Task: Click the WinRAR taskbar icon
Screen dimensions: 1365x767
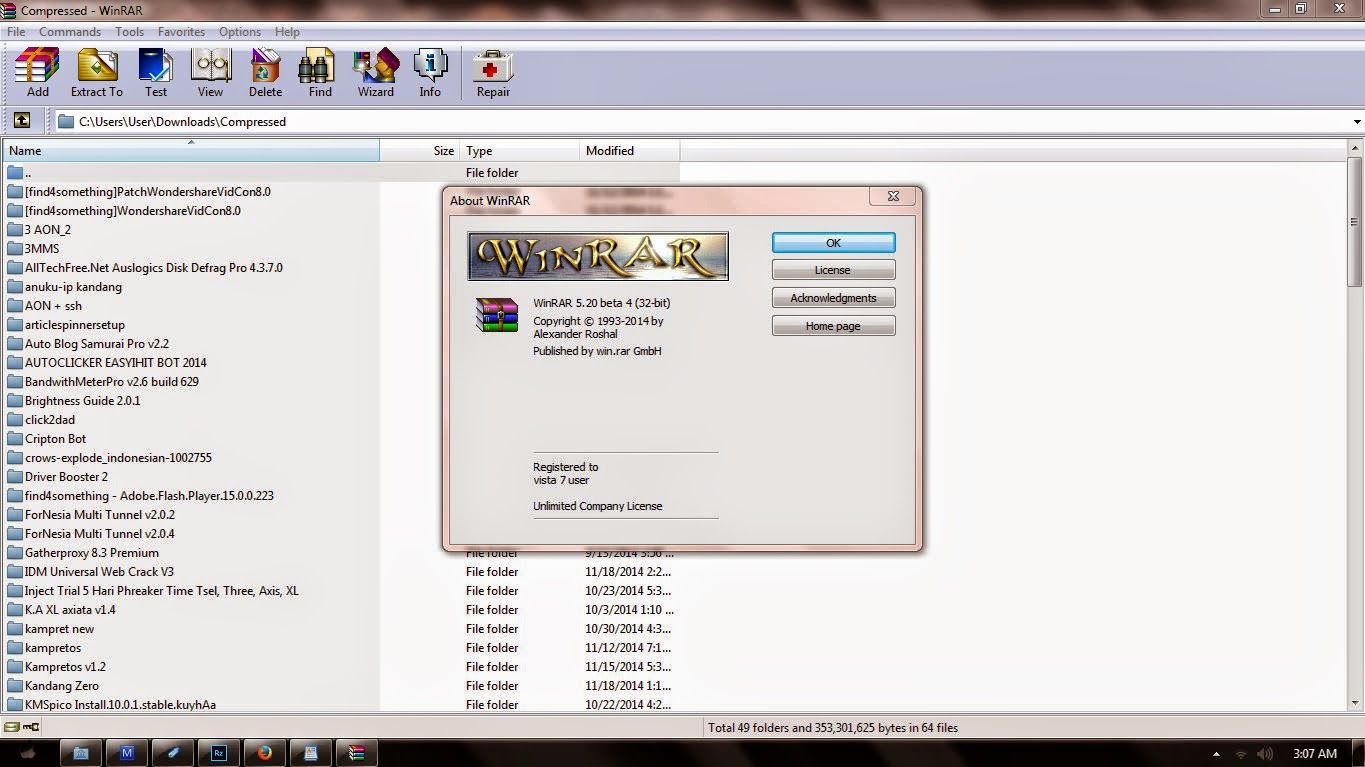Action: click(x=356, y=753)
